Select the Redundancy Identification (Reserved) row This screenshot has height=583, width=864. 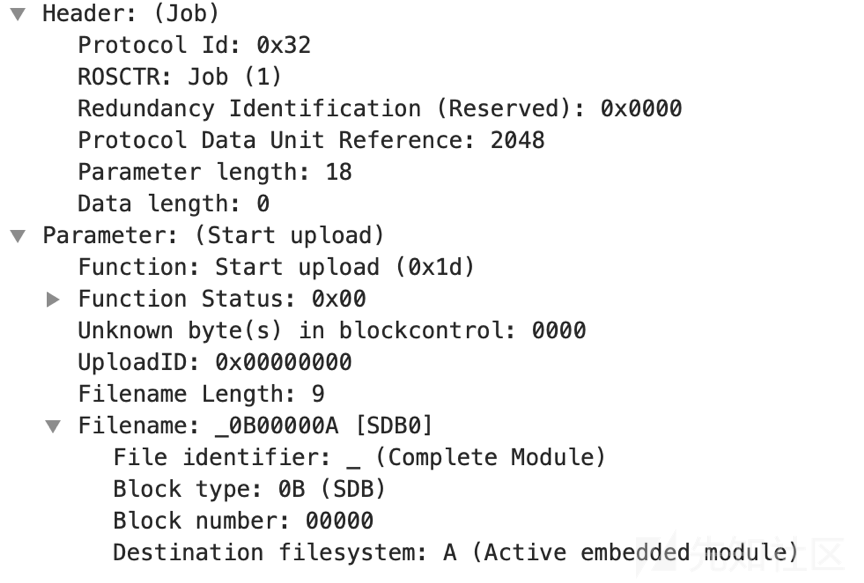[380, 109]
